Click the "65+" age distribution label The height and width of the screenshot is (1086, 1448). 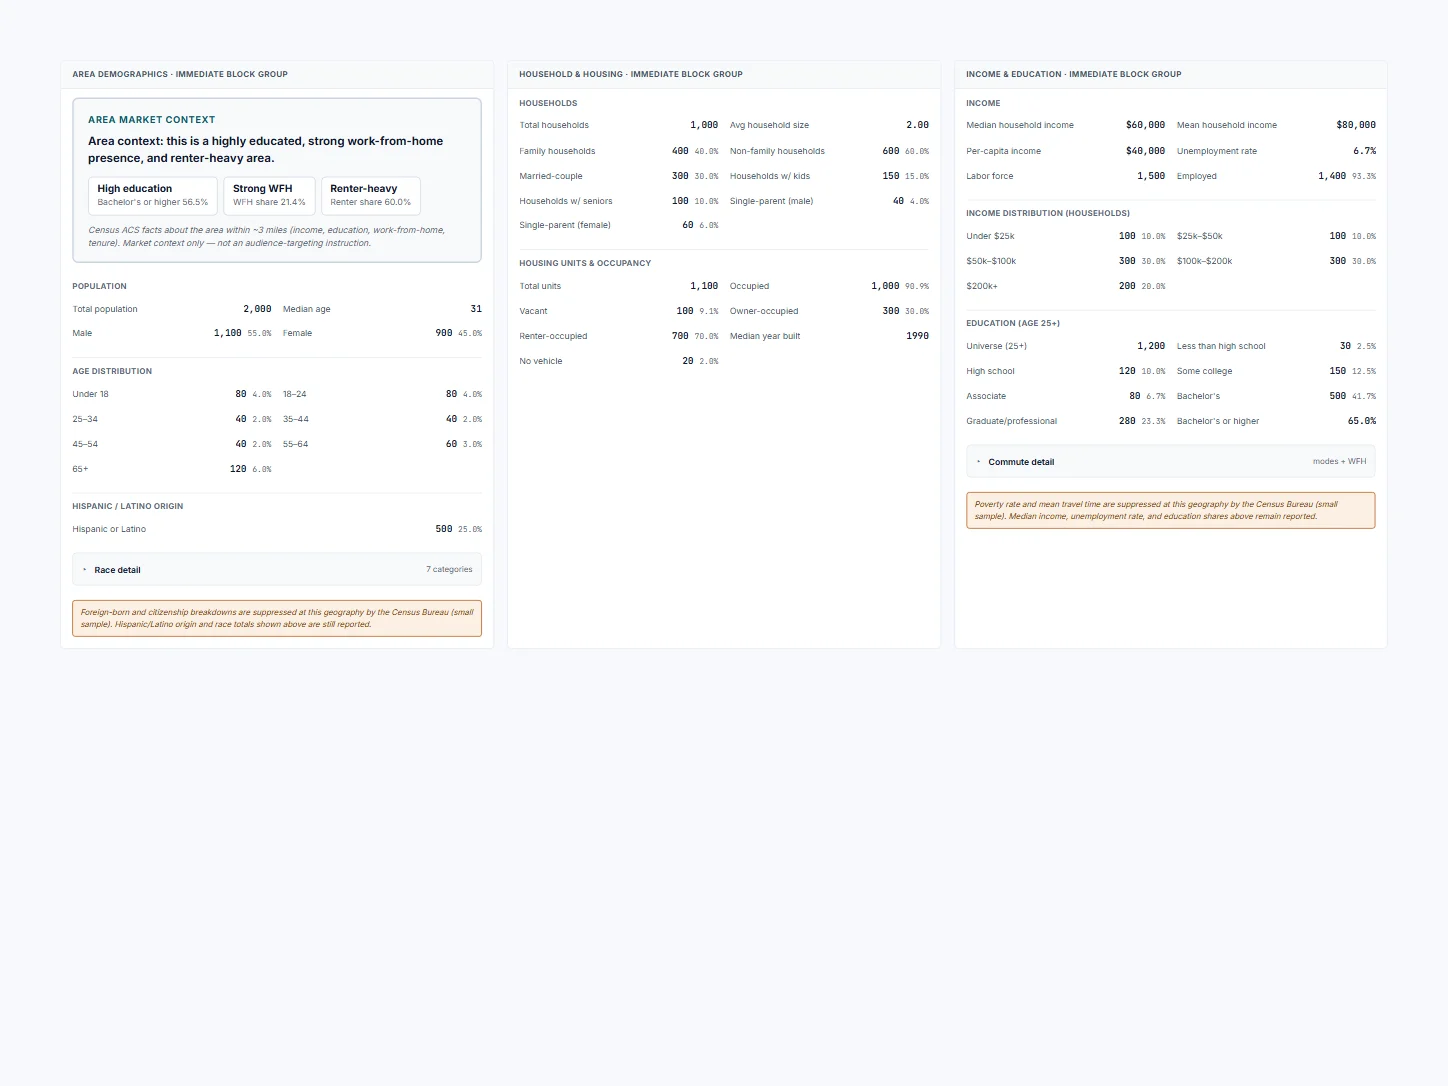80,469
